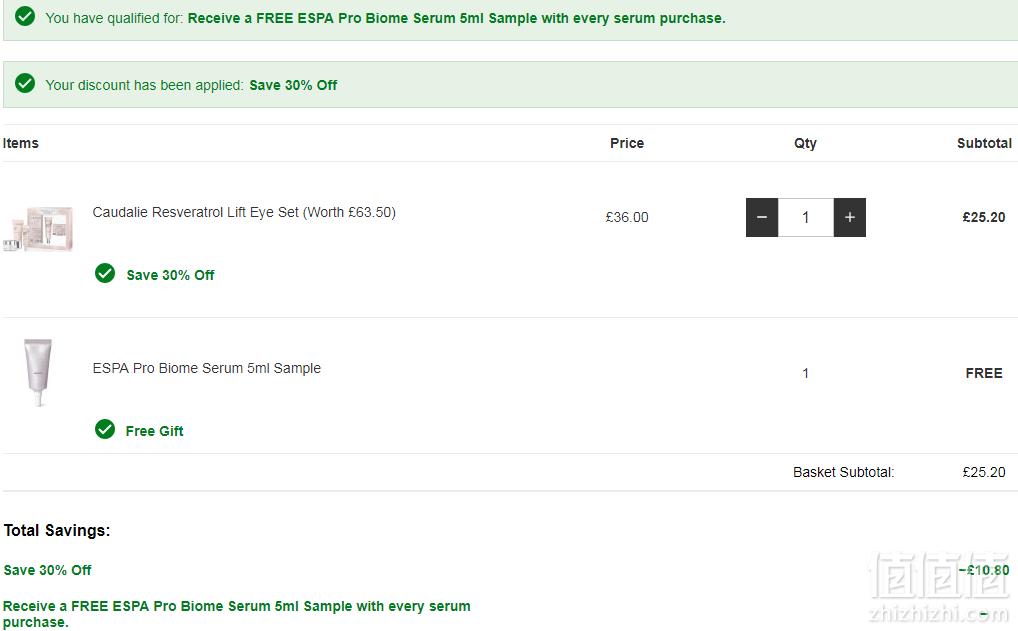
Task: Click the Save 30% Off label under Caudalie item
Action: pos(170,275)
